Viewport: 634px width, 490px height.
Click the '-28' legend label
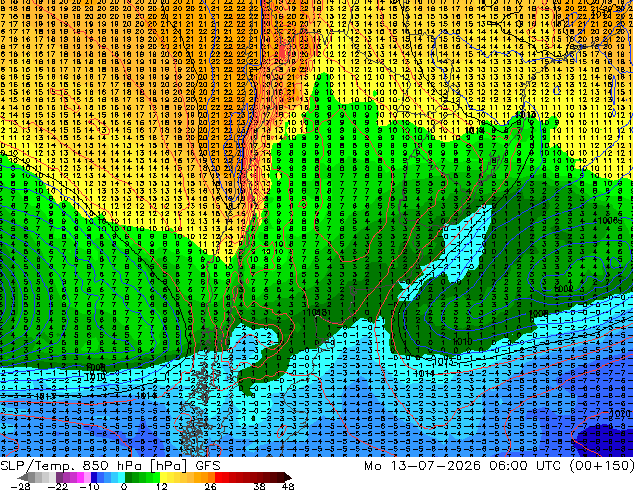tap(20, 486)
